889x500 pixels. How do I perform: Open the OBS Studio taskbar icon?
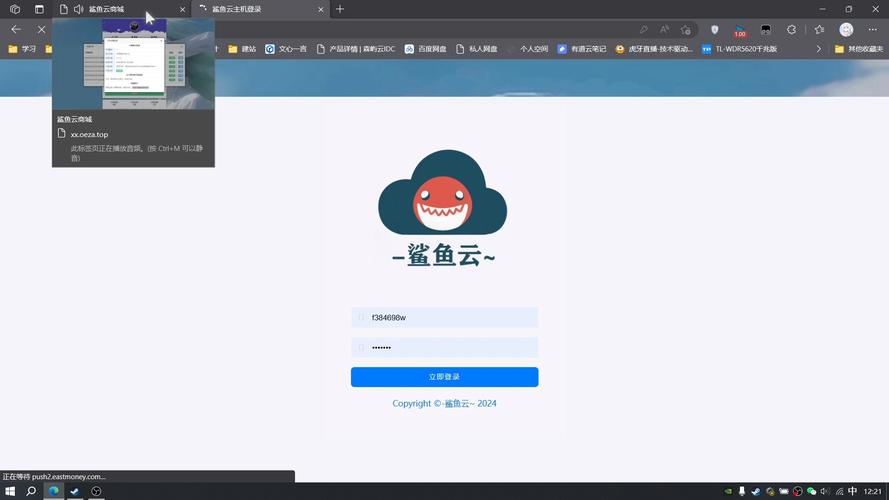96,491
